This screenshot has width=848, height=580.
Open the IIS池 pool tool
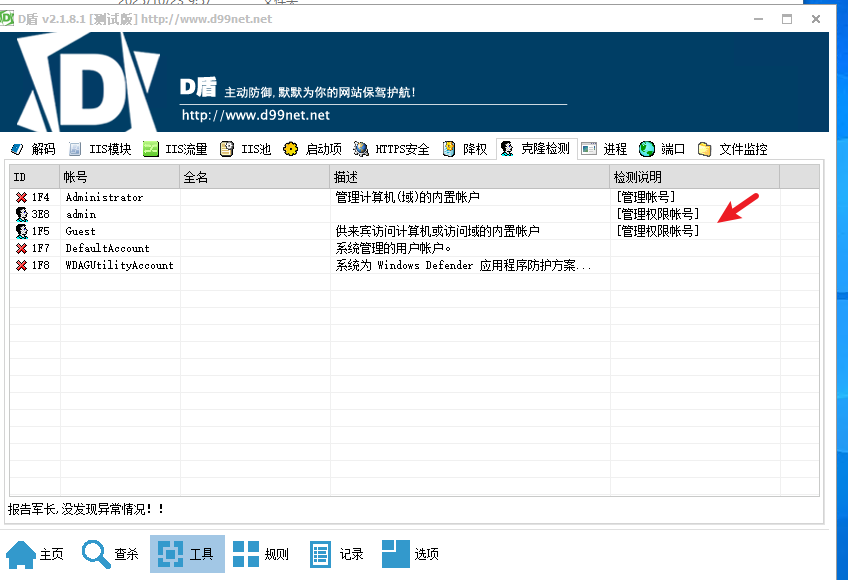click(x=245, y=149)
